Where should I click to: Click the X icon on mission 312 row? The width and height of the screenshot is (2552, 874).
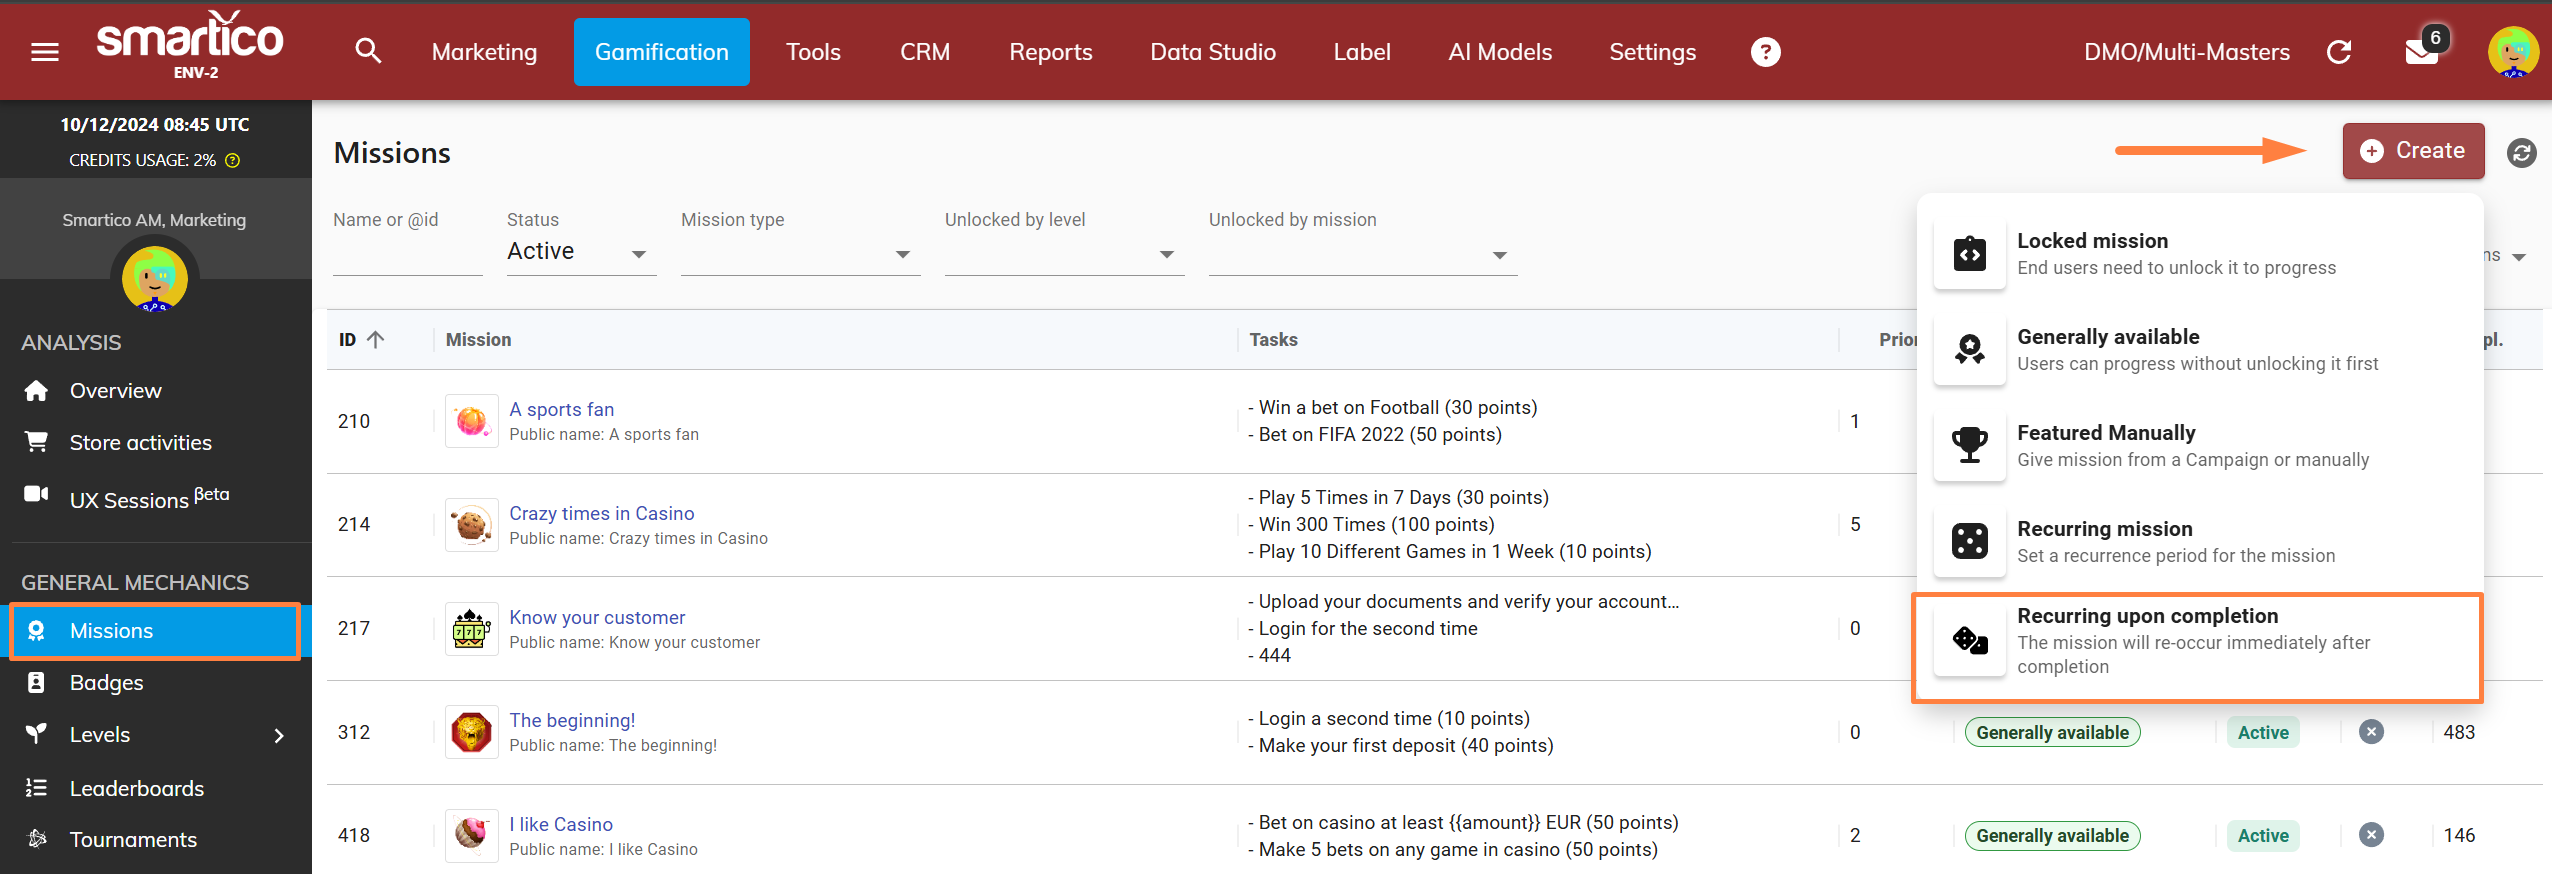[x=2371, y=732]
